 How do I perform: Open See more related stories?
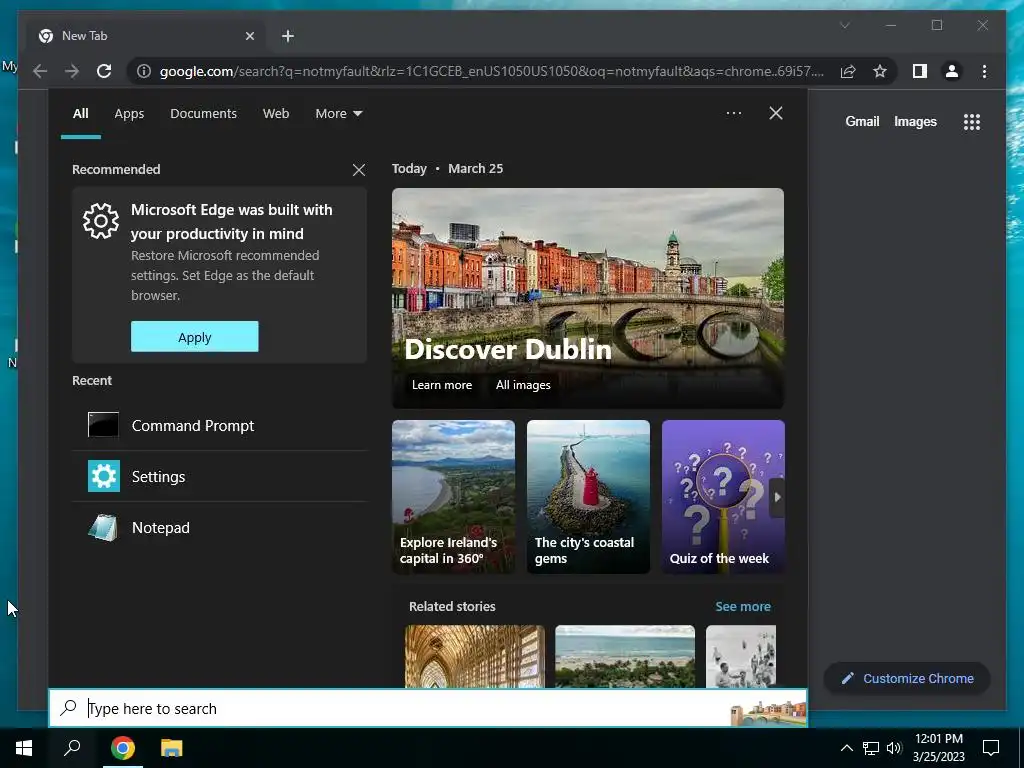(743, 607)
